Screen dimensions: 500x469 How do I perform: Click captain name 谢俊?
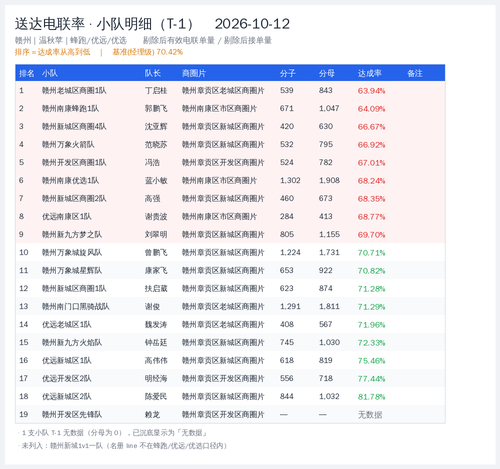click(x=152, y=306)
